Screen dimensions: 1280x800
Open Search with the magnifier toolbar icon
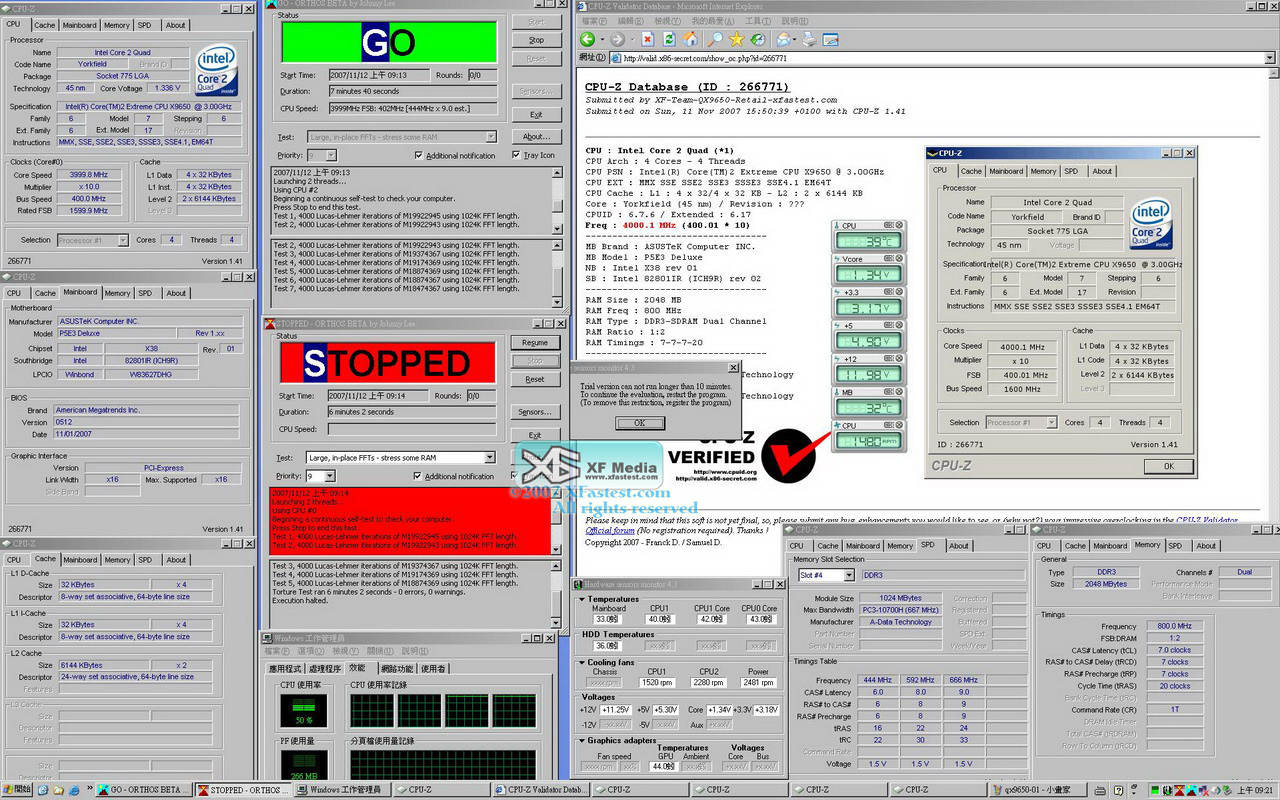(715, 39)
